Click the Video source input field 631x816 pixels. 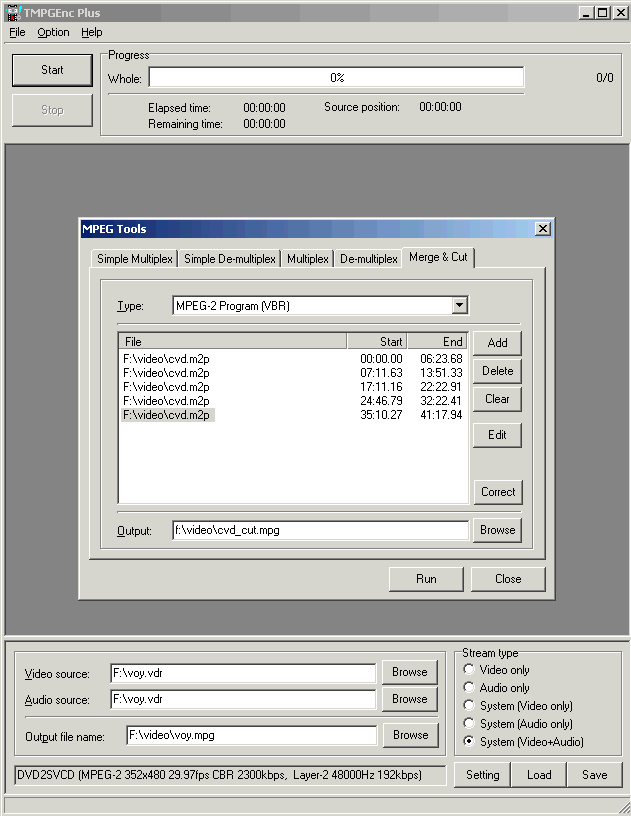[243, 673]
